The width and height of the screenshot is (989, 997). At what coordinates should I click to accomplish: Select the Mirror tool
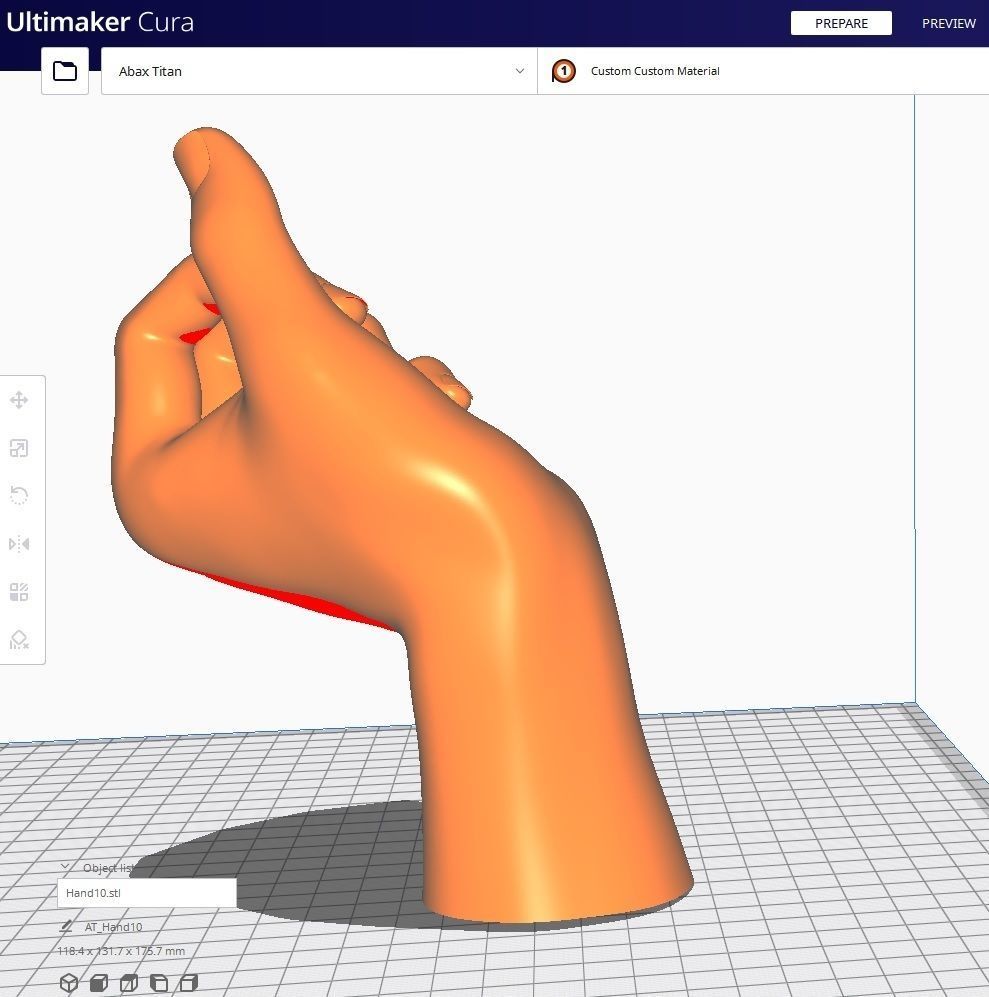click(19, 544)
